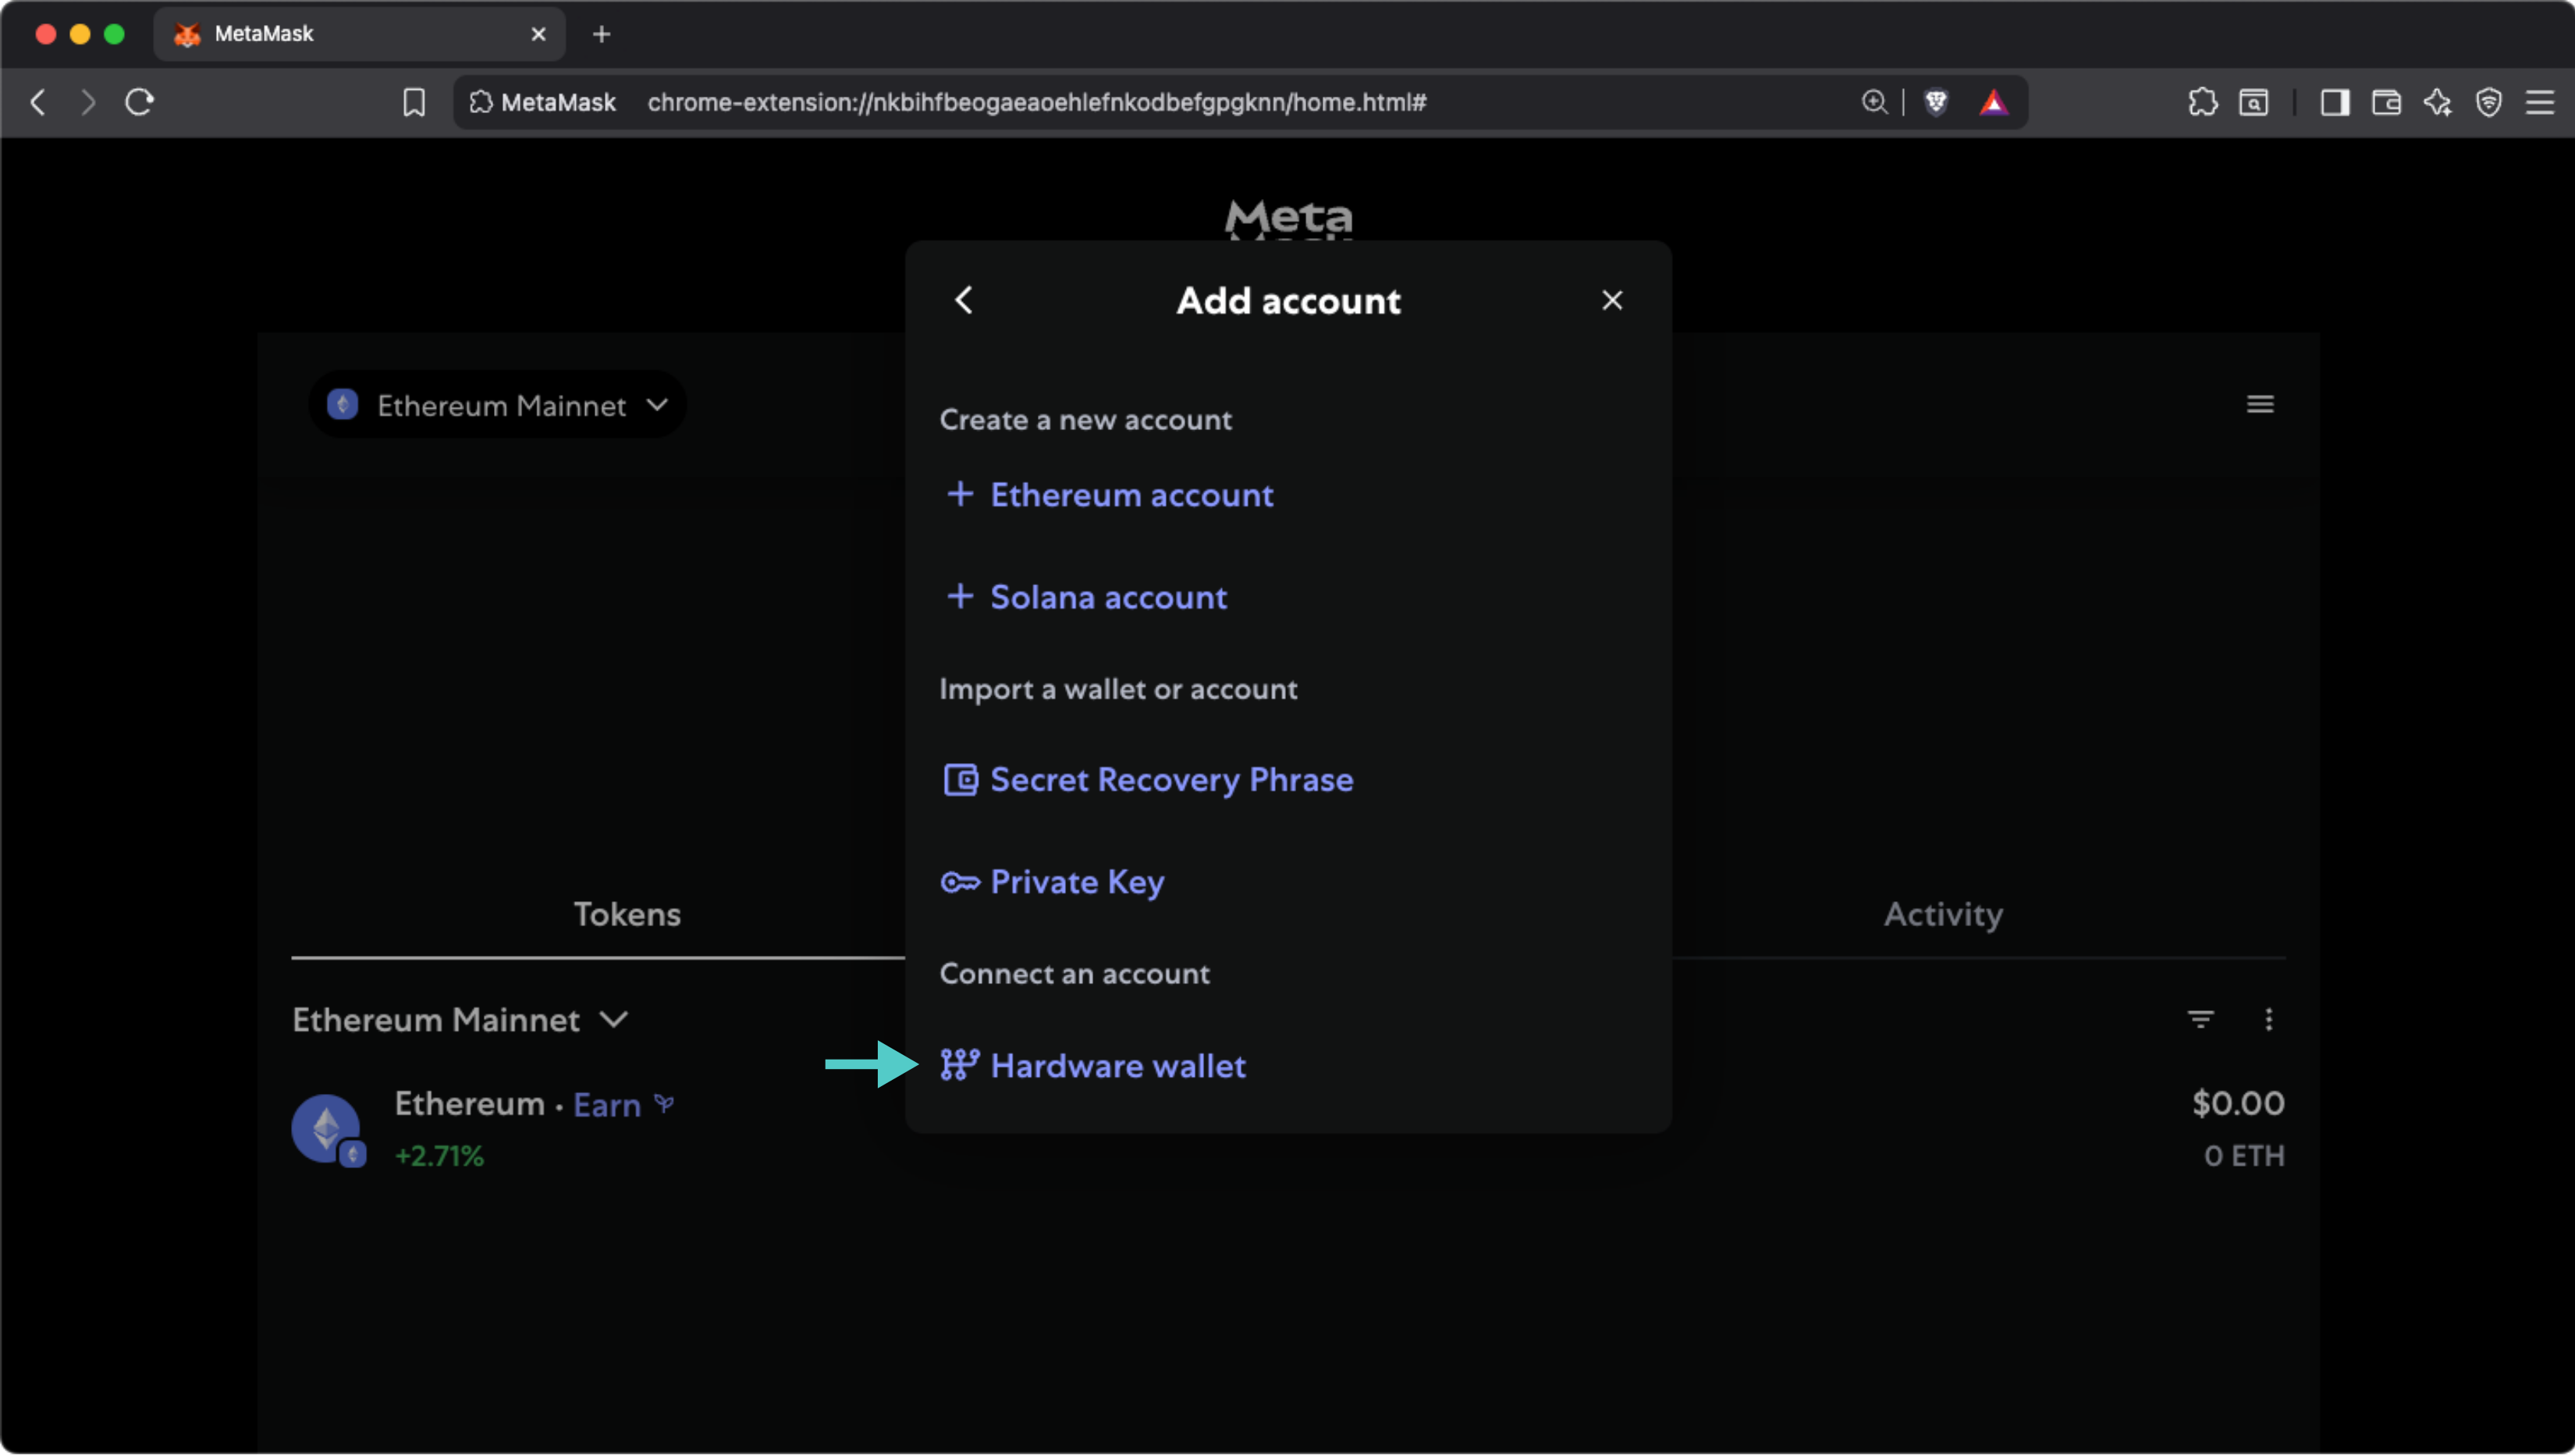This screenshot has width=2575, height=1456.
Task: Click the +2.71% price change
Action: (439, 1156)
